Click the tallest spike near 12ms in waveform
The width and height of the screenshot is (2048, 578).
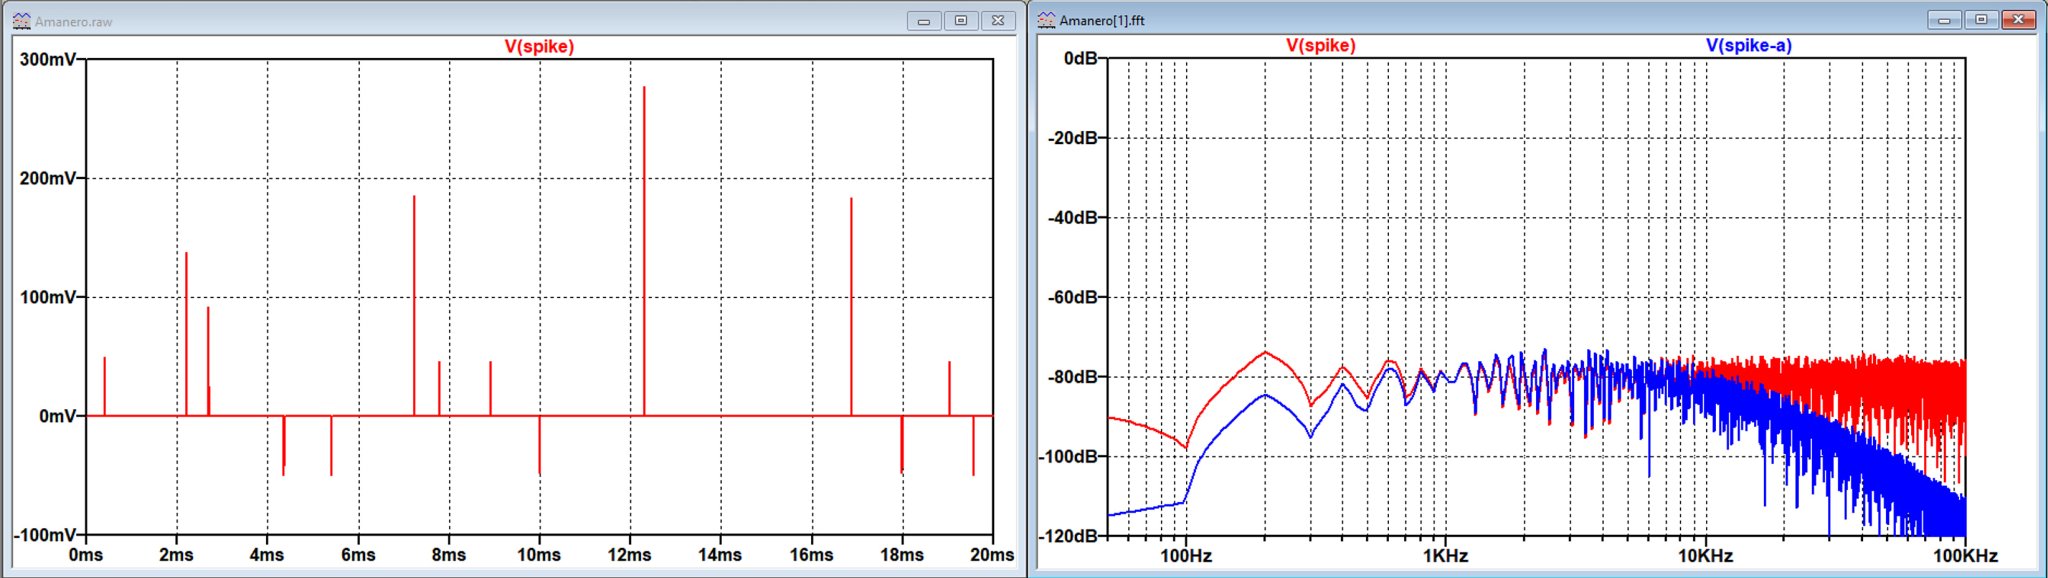pos(644,250)
